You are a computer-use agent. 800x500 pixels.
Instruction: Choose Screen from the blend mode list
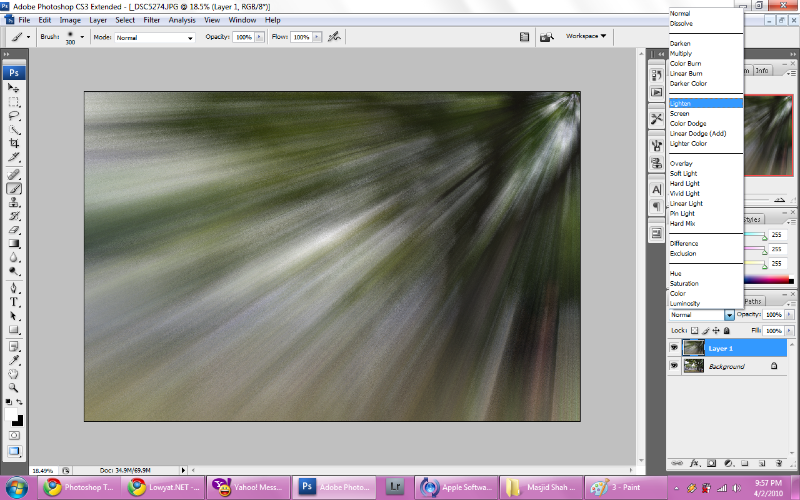(680, 114)
